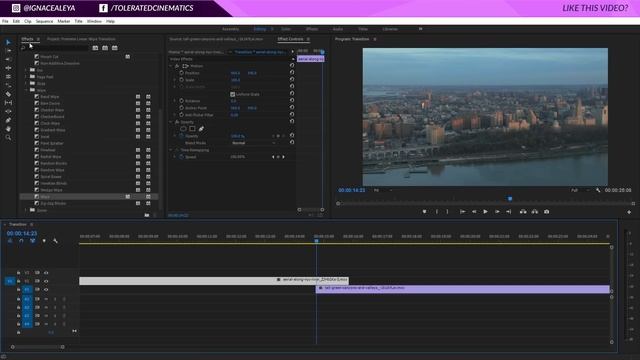This screenshot has height=360, width=640.
Task: Collapse the Motion effect properties
Action: tap(171, 66)
